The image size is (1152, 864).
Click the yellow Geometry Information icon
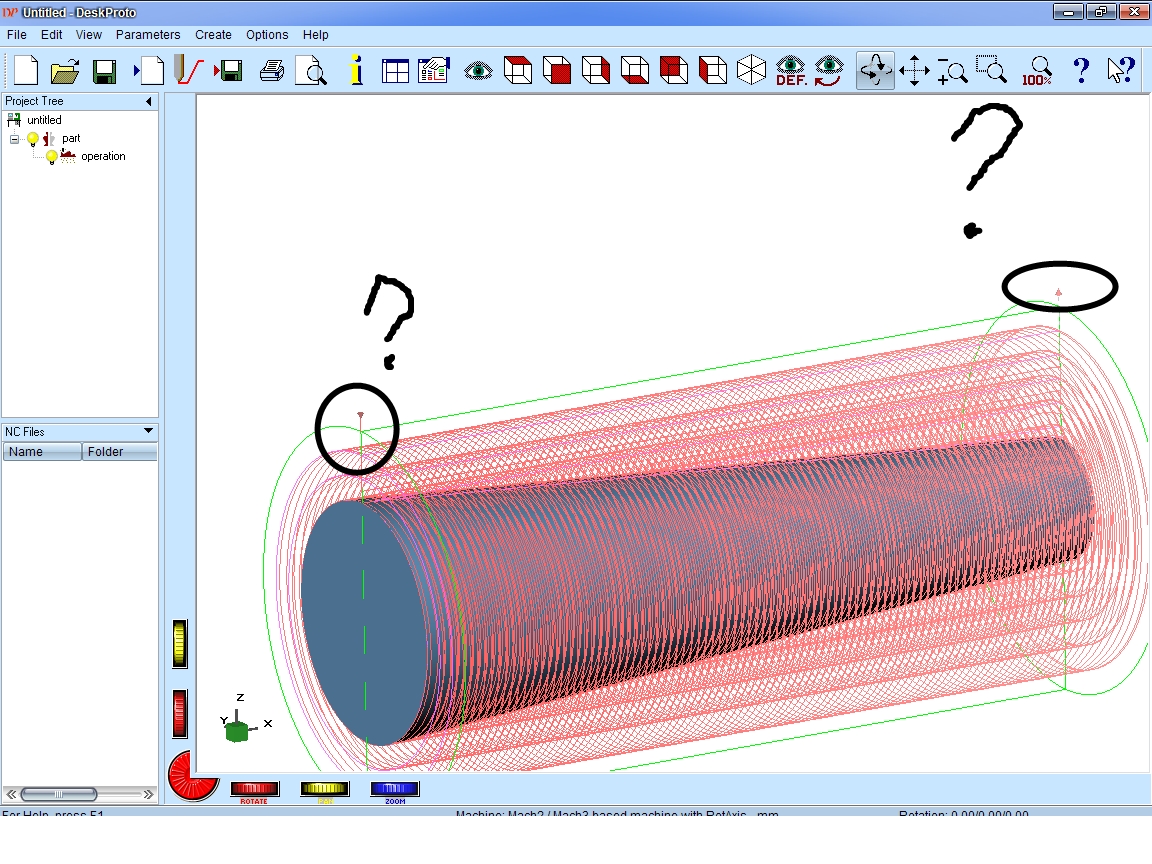pos(355,71)
